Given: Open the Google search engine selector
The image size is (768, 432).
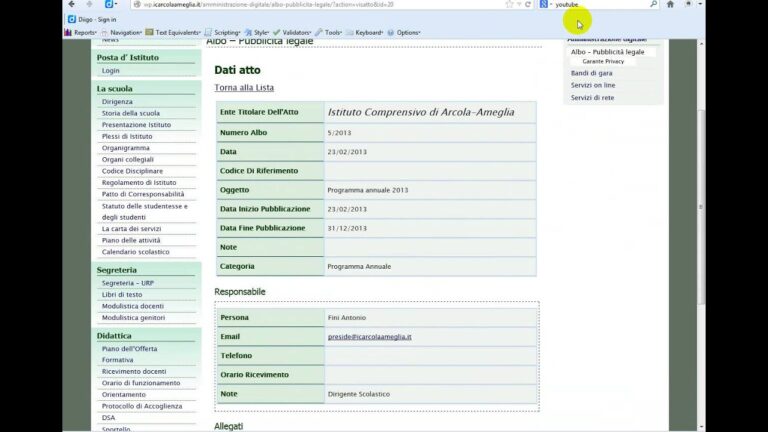Looking at the screenshot, I should click(546, 4).
